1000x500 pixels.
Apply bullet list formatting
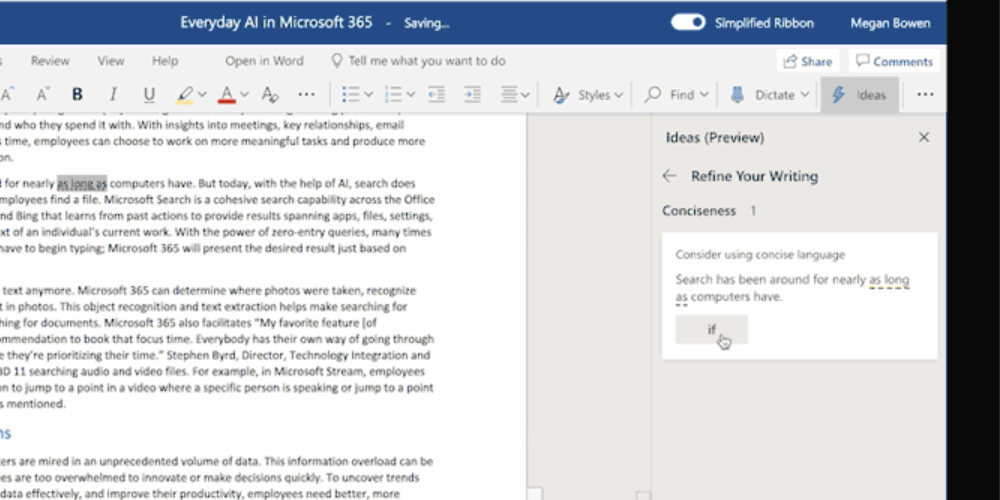tap(350, 95)
